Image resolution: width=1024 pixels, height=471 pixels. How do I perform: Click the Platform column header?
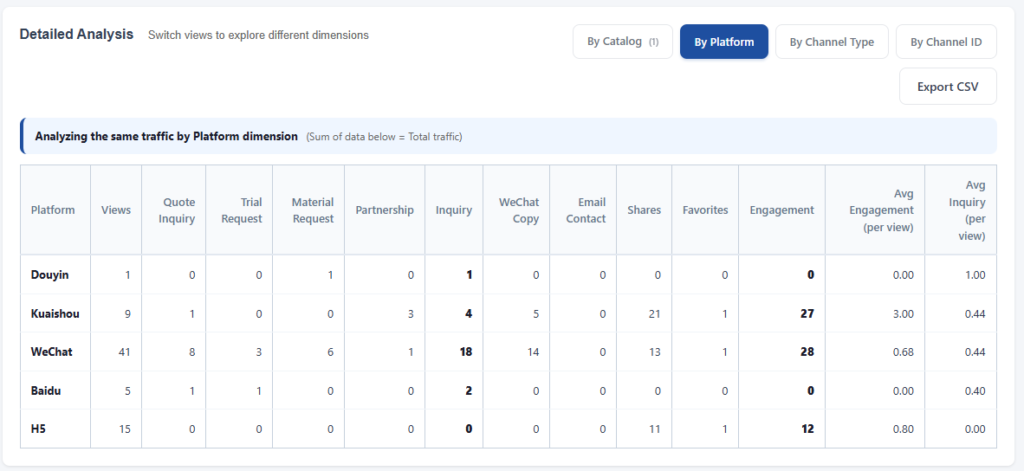(53, 210)
